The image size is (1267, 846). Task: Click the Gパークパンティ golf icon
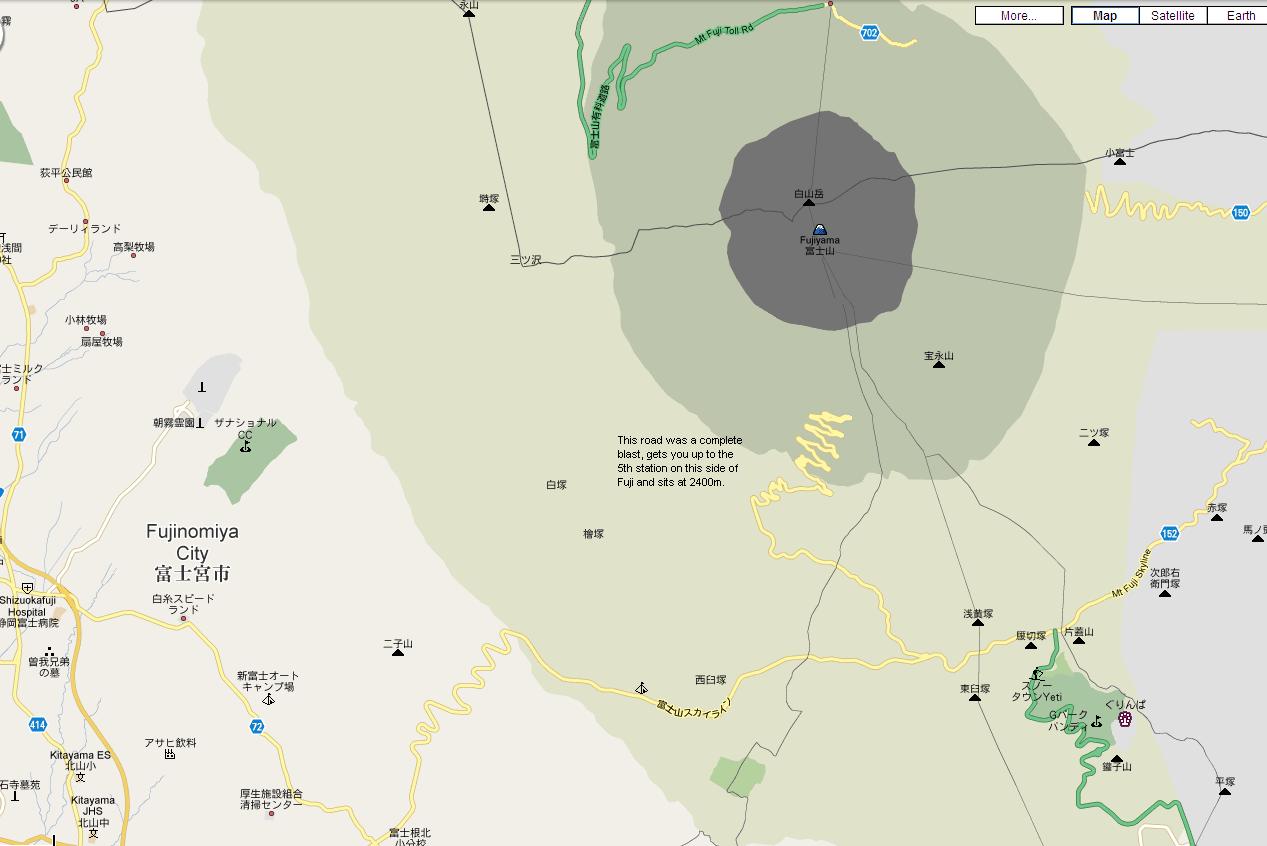(1096, 721)
